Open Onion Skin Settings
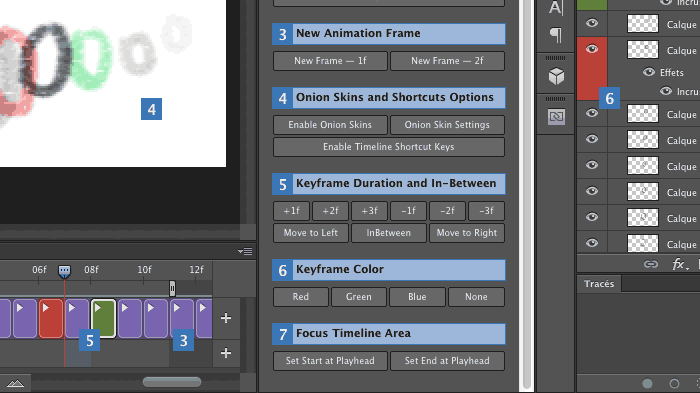The width and height of the screenshot is (700, 393). (x=447, y=125)
